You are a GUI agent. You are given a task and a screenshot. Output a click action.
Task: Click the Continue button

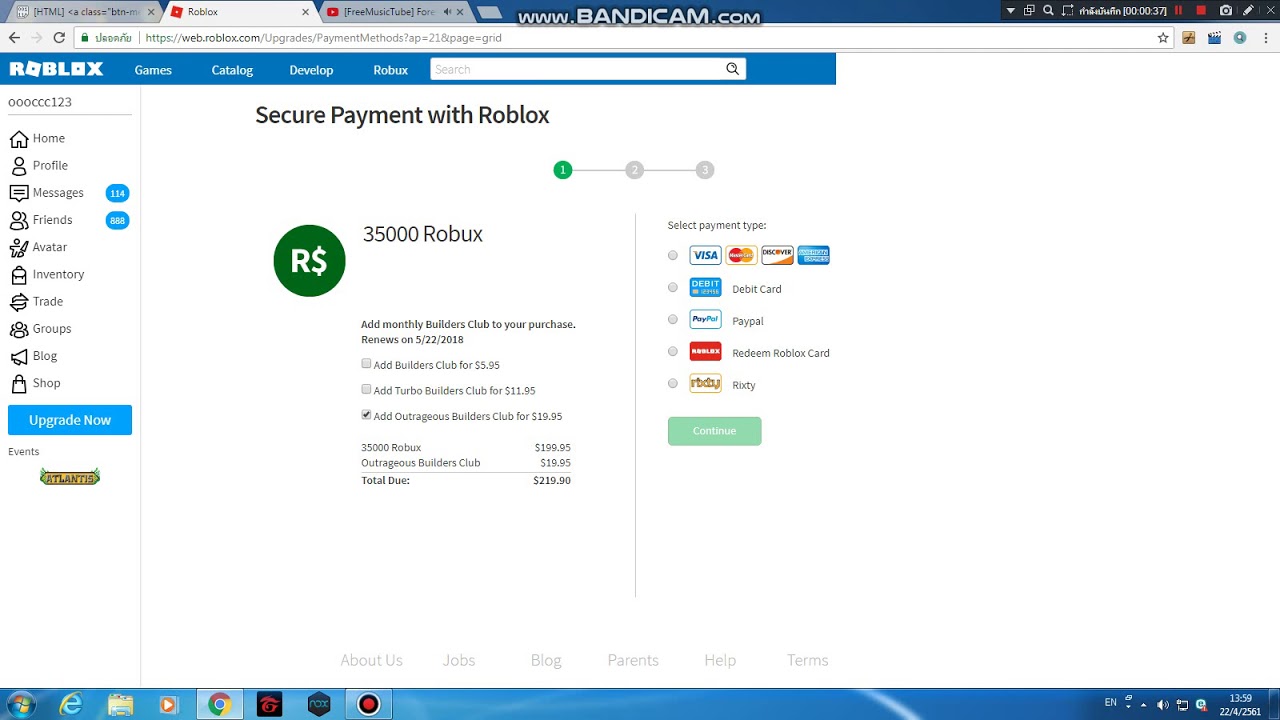(x=714, y=431)
